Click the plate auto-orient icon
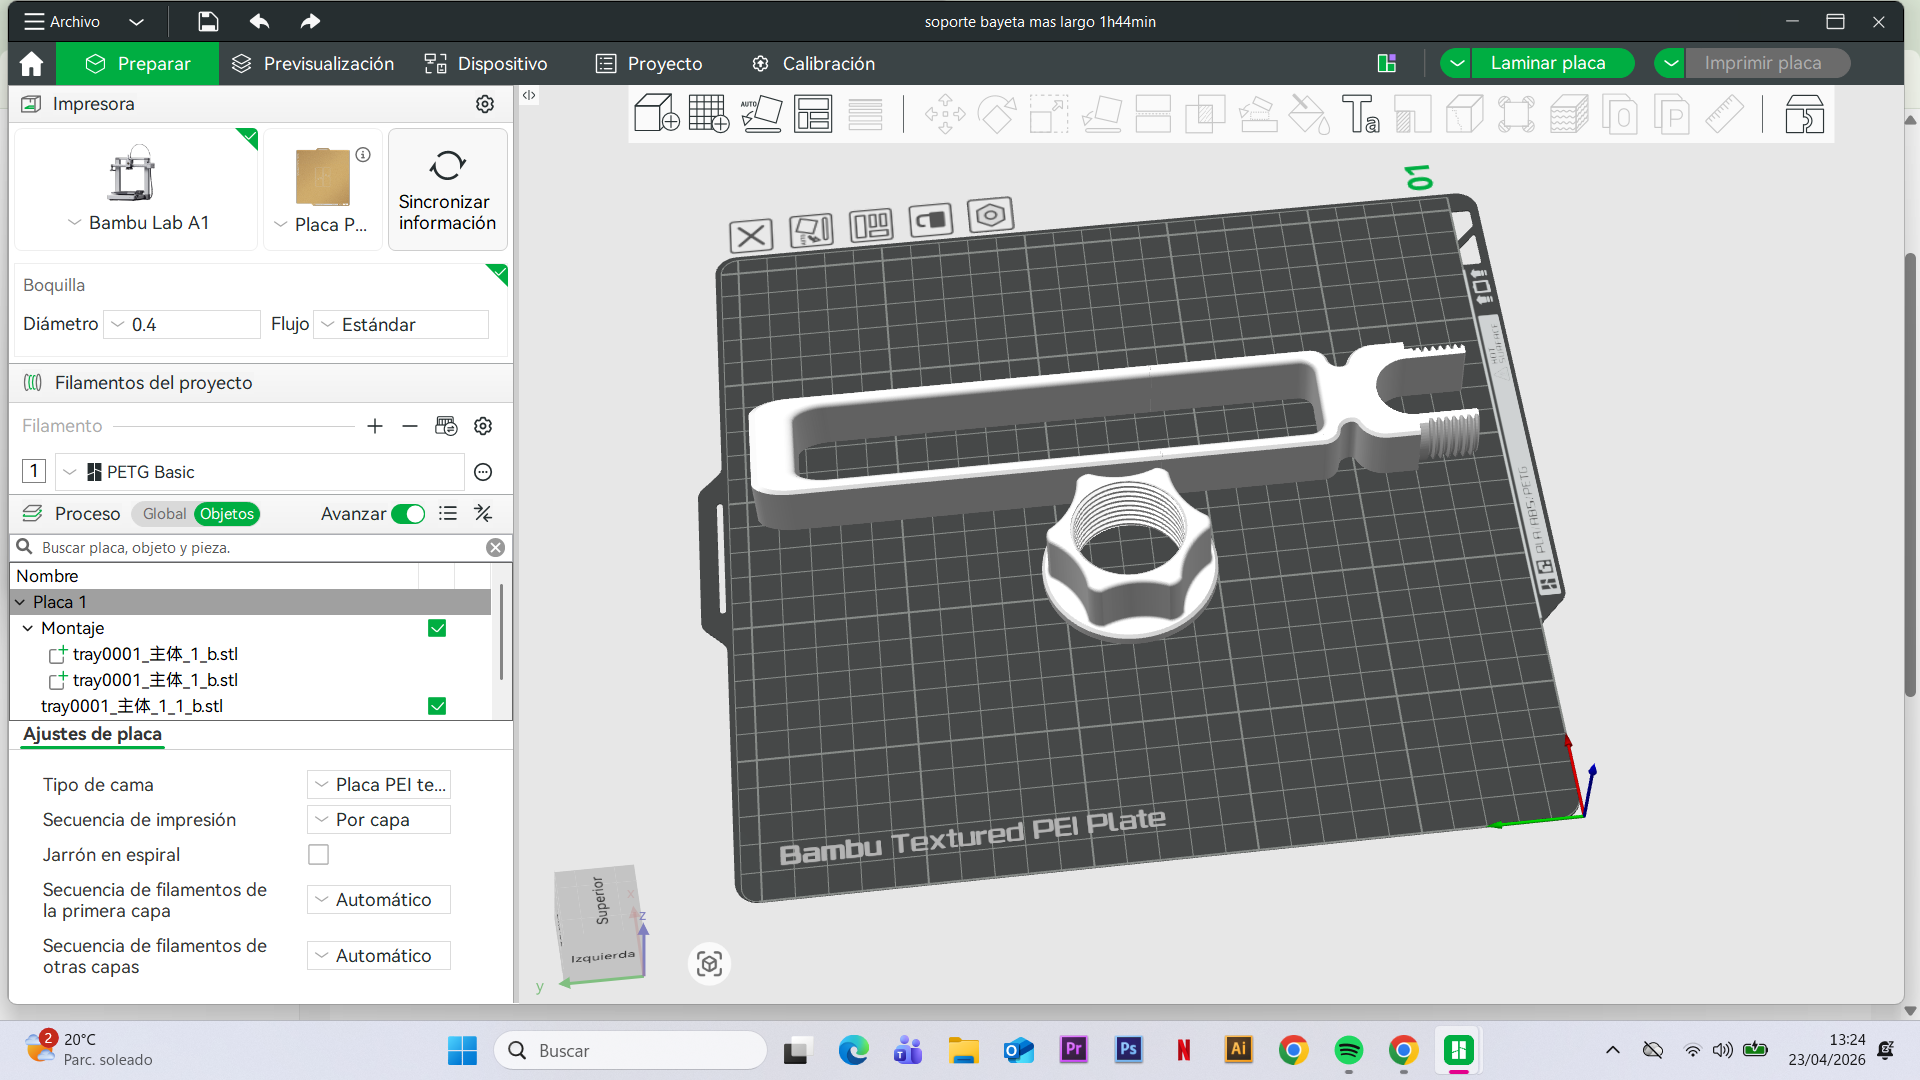The height and width of the screenshot is (1080, 1920). [x=811, y=230]
